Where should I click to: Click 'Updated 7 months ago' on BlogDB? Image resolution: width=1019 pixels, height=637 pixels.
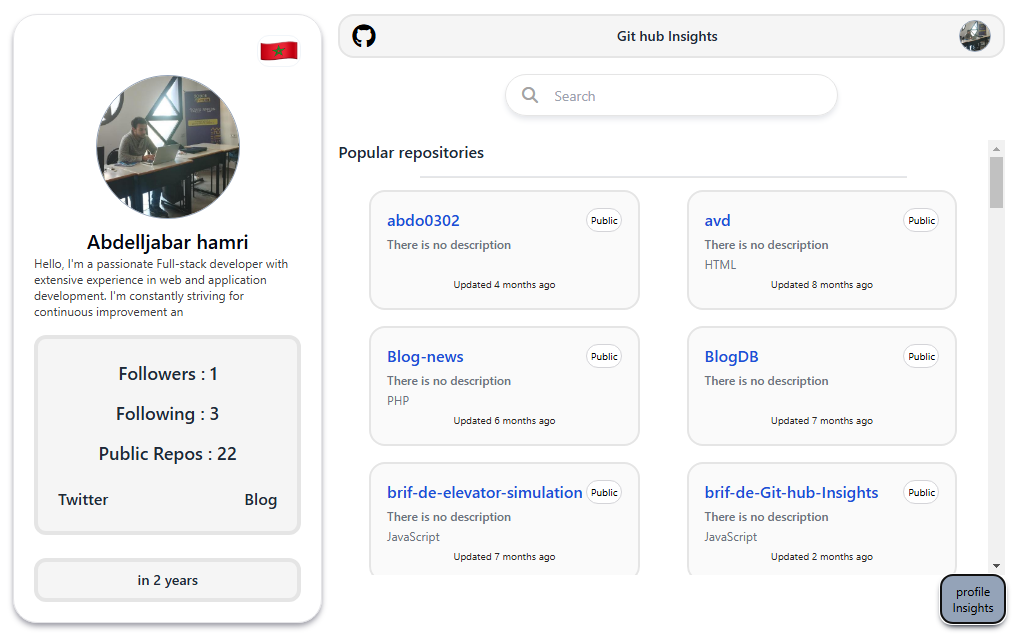click(821, 421)
